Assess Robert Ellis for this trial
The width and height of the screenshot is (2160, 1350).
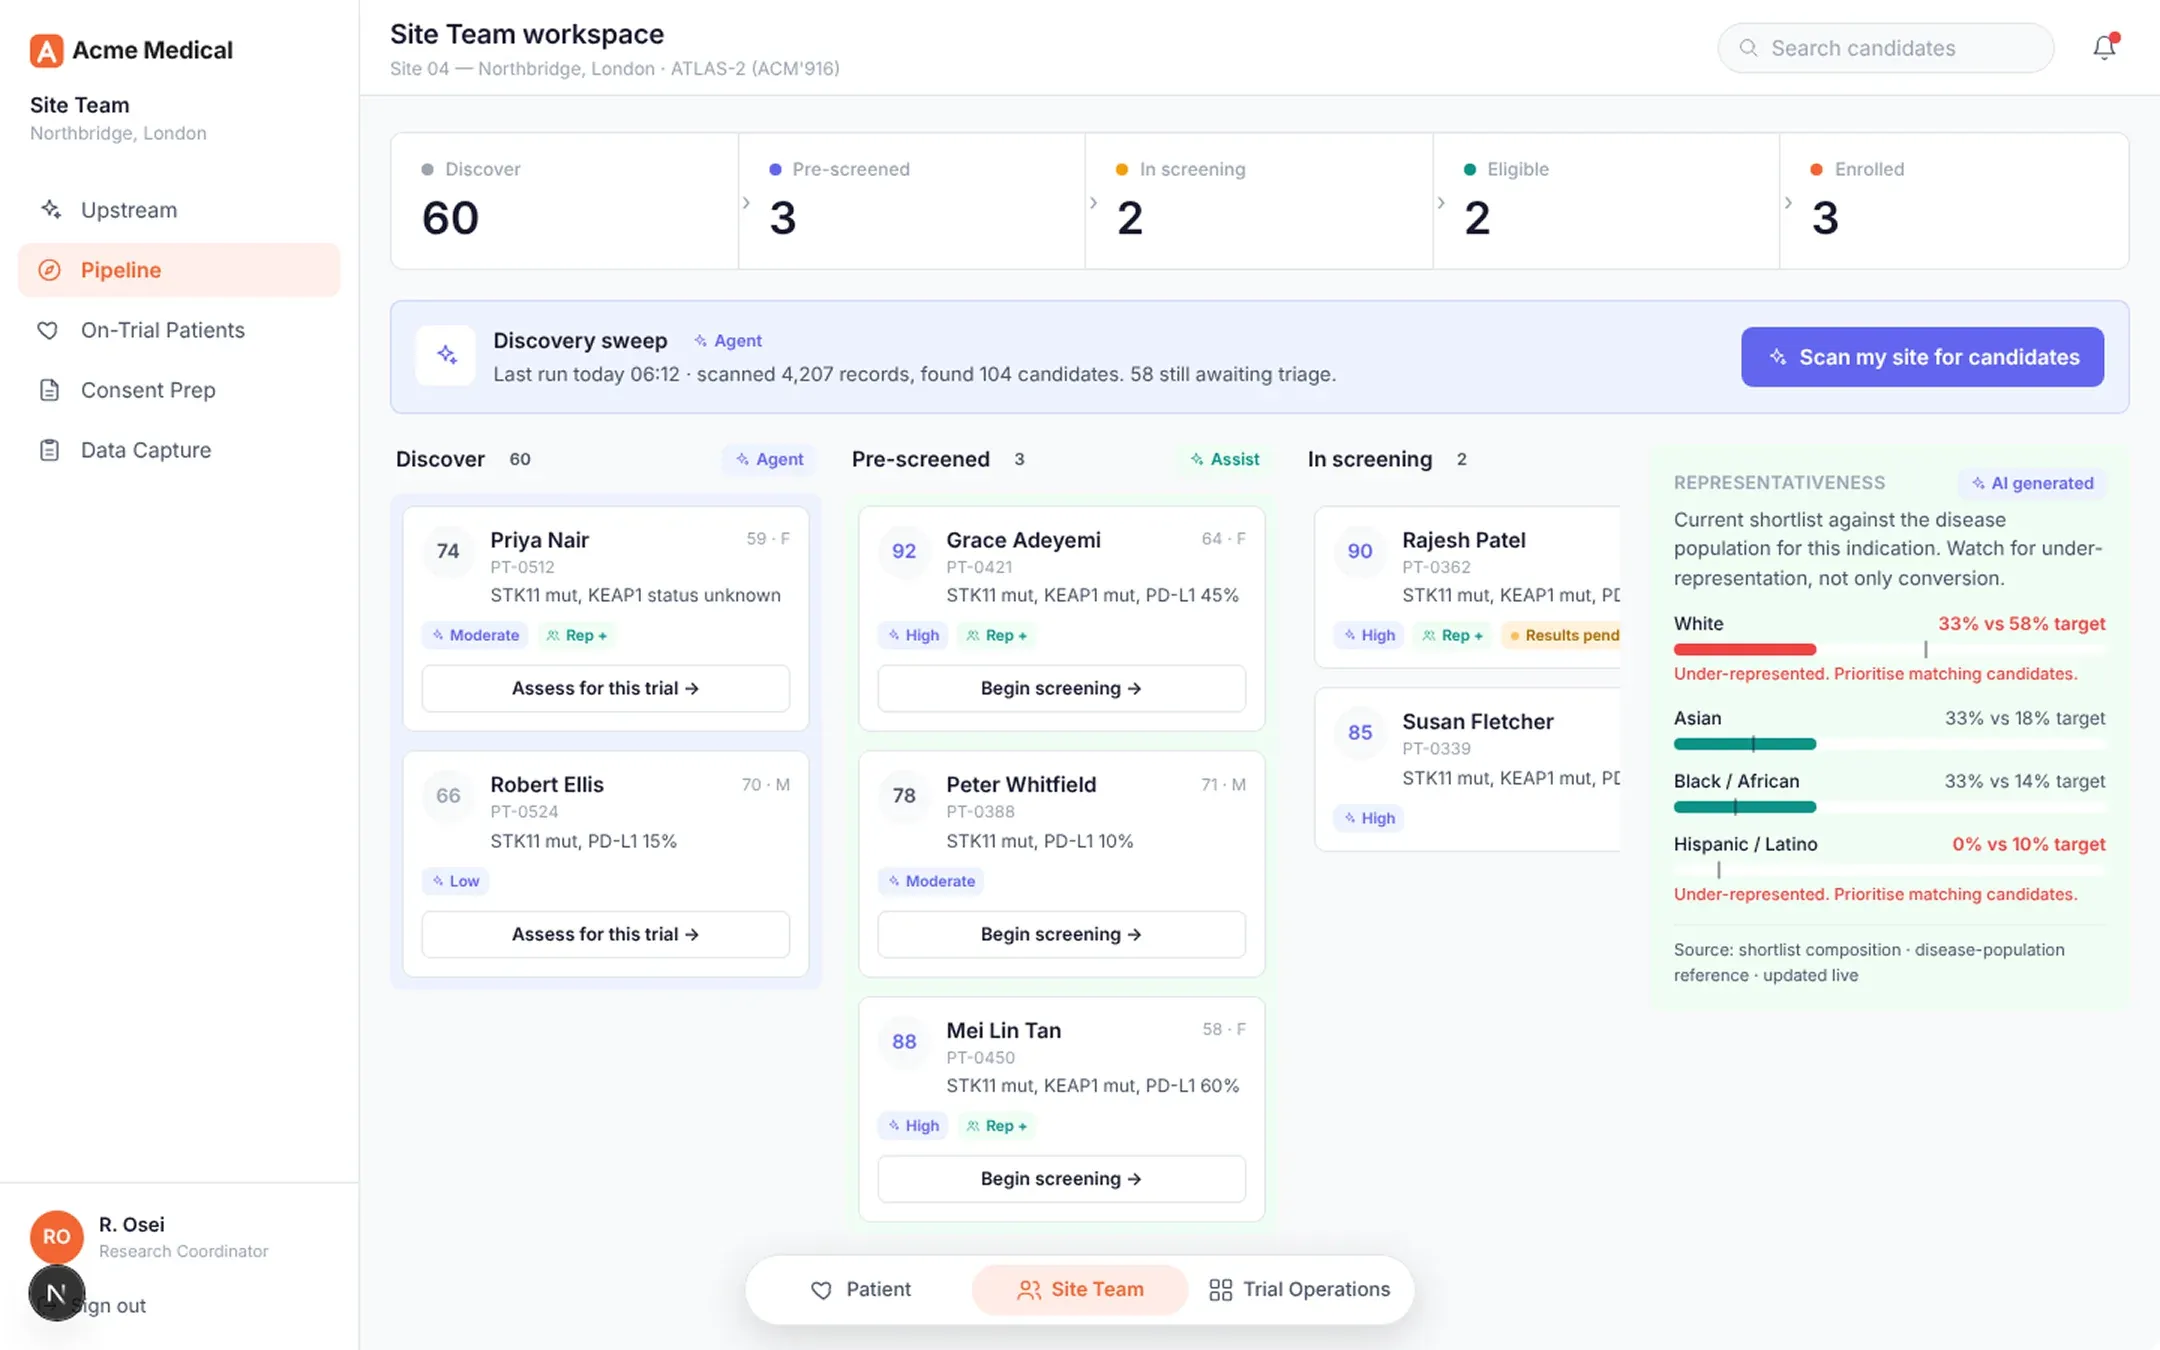[605, 934]
